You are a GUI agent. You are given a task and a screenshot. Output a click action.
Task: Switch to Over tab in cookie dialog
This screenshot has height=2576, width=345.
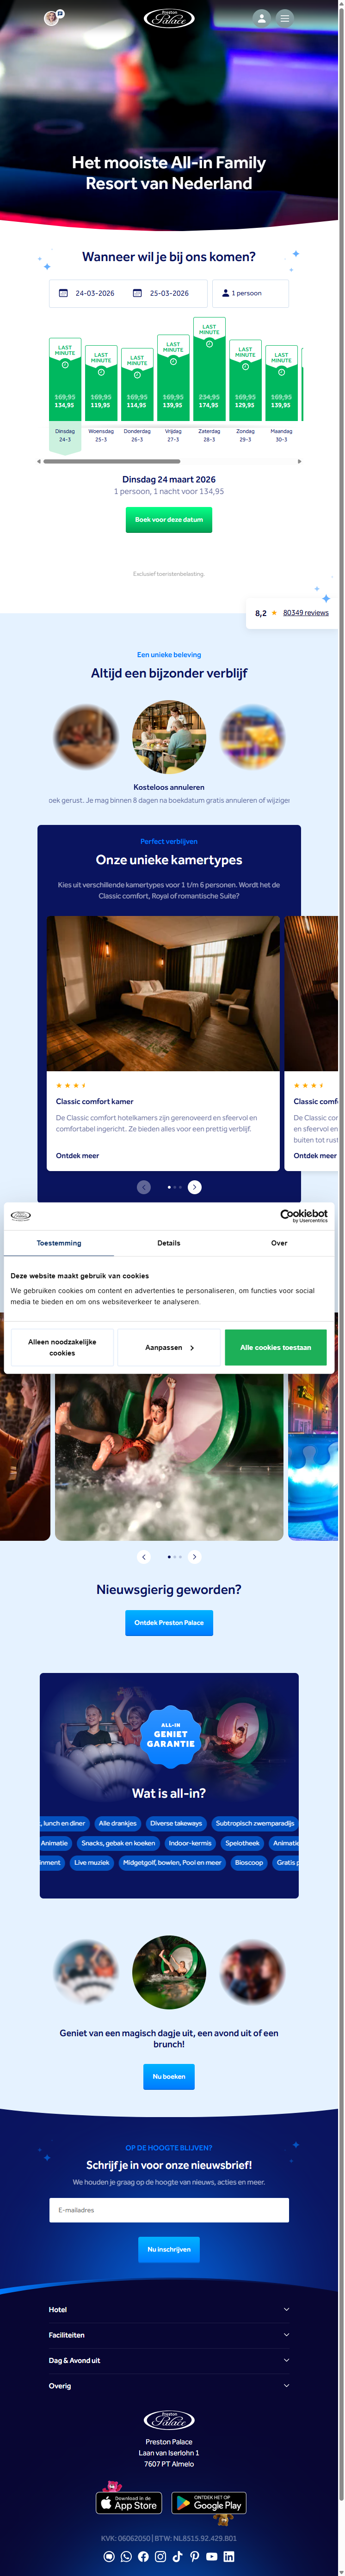click(x=279, y=1243)
